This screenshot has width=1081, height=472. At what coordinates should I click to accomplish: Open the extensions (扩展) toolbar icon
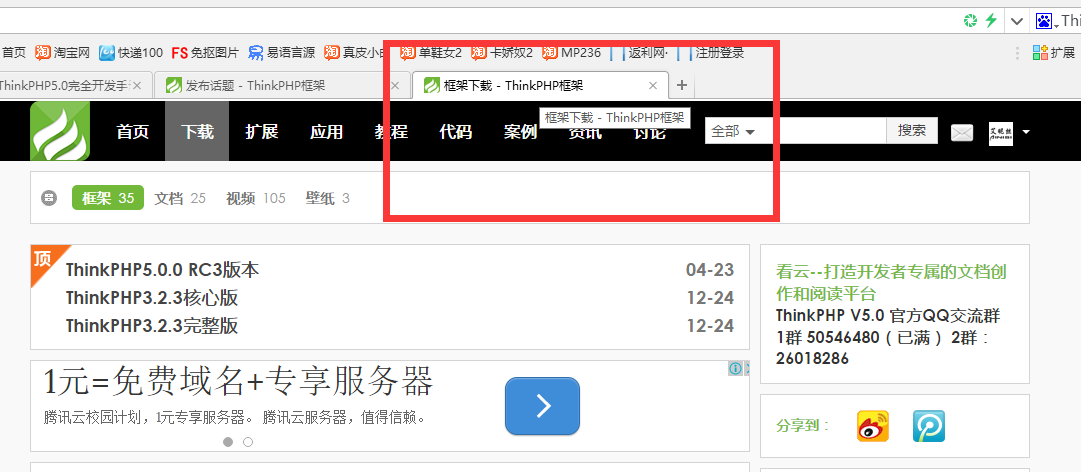(1054, 52)
